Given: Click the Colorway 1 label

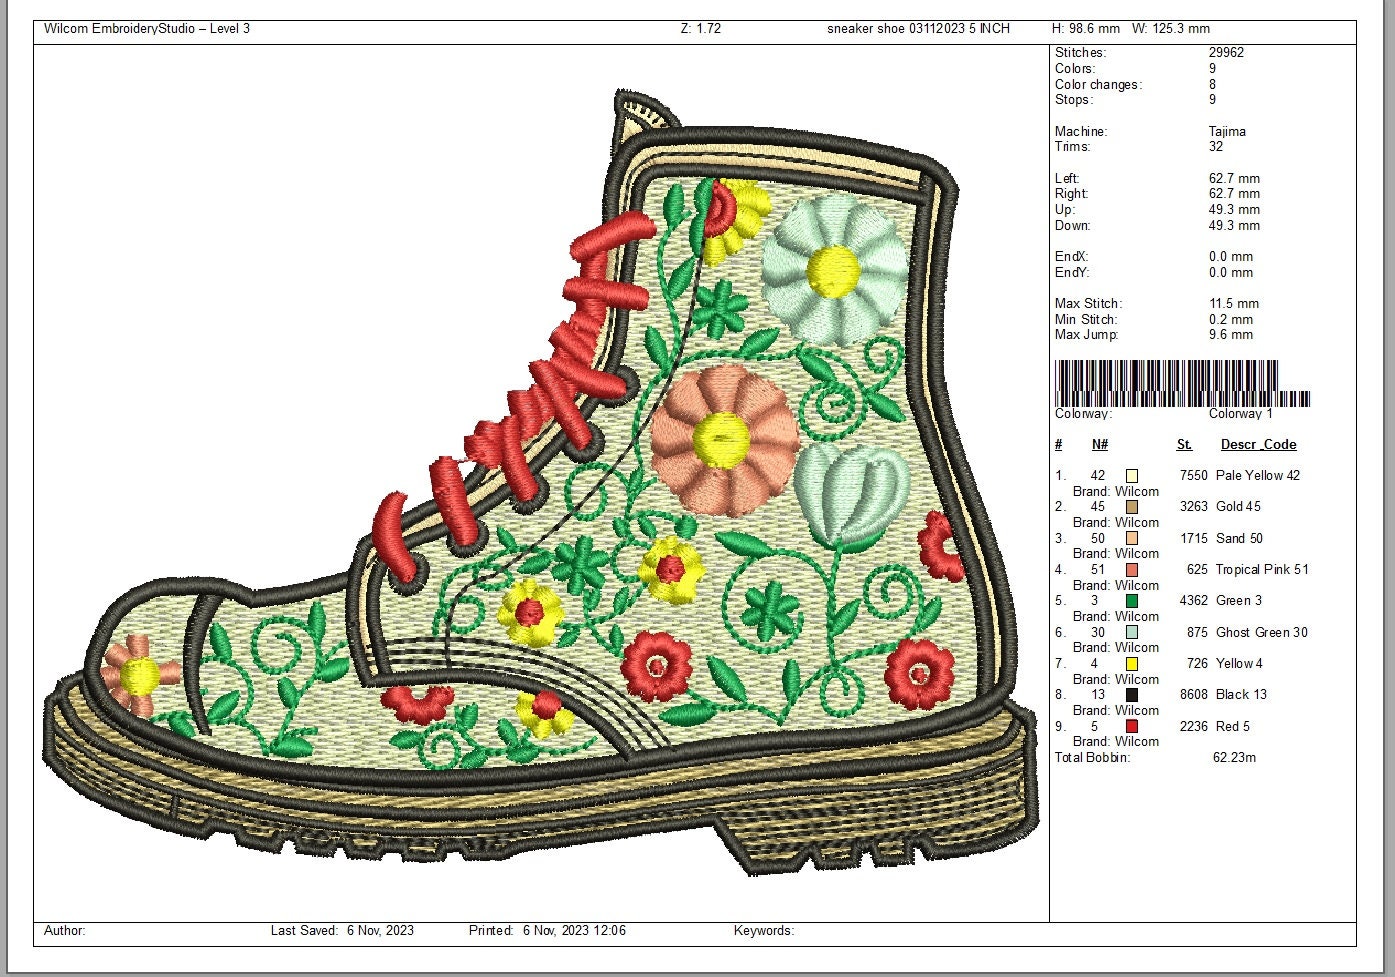Looking at the screenshot, I should click(1240, 413).
